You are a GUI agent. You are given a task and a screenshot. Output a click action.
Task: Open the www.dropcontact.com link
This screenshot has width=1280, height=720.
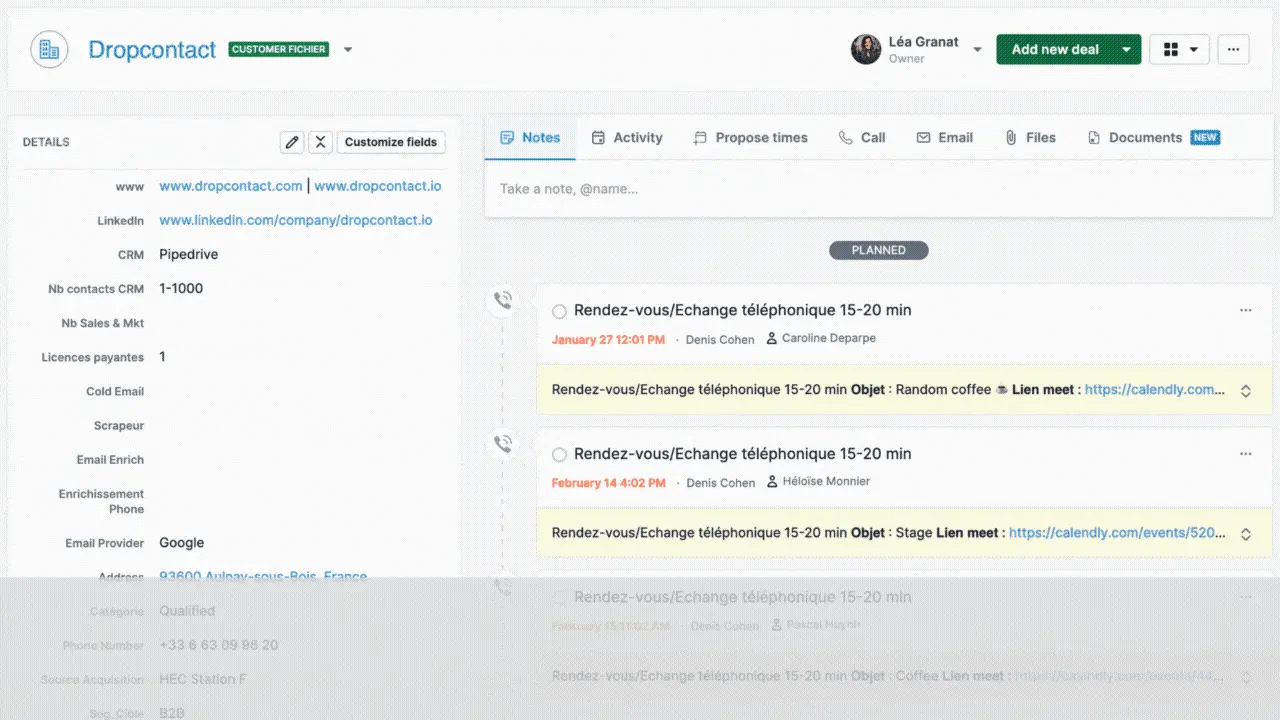coord(231,186)
